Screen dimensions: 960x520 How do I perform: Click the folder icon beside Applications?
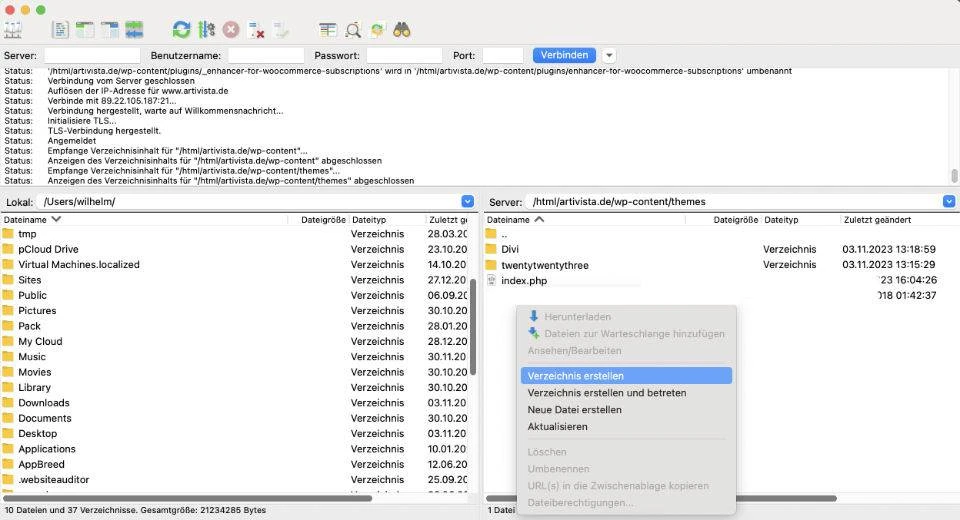click(8, 448)
